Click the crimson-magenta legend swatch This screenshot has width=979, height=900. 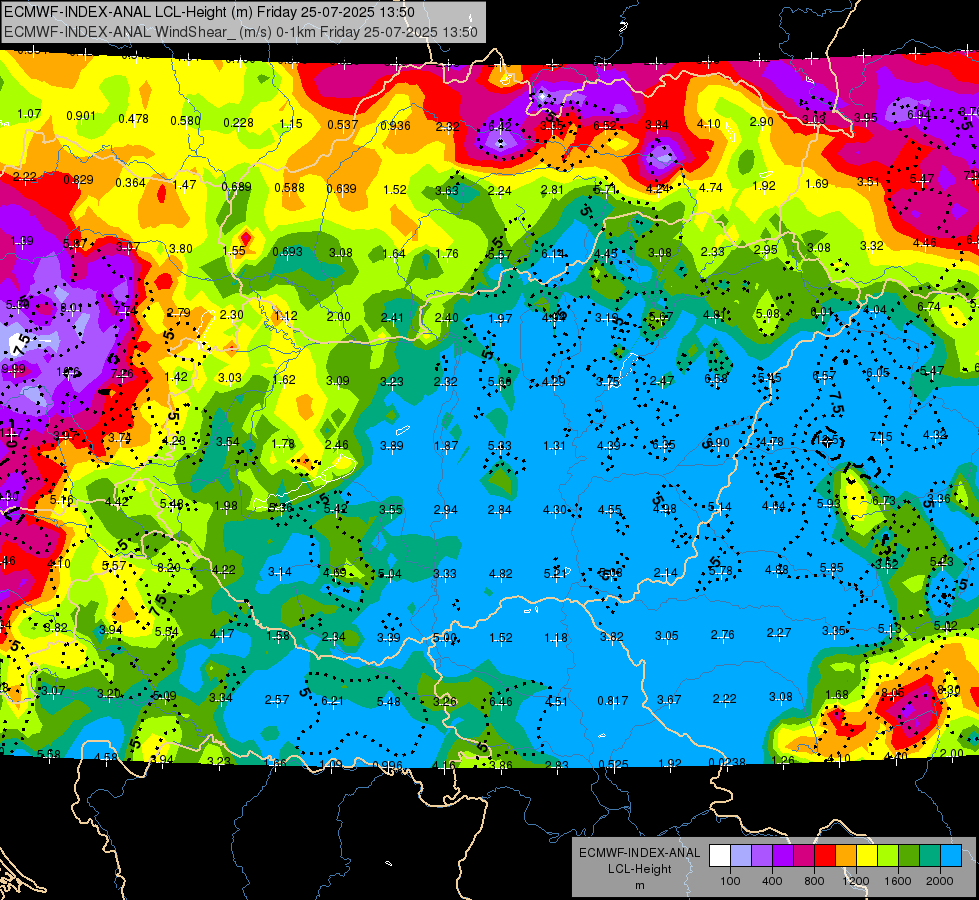804,856
